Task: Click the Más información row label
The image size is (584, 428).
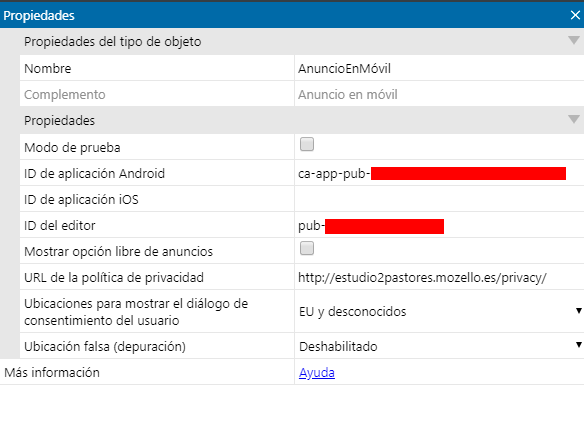Action: [x=52, y=372]
